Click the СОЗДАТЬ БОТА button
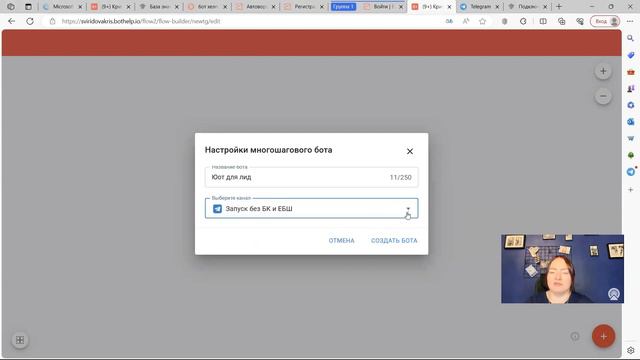Viewport: 640px width, 360px height. [x=394, y=240]
